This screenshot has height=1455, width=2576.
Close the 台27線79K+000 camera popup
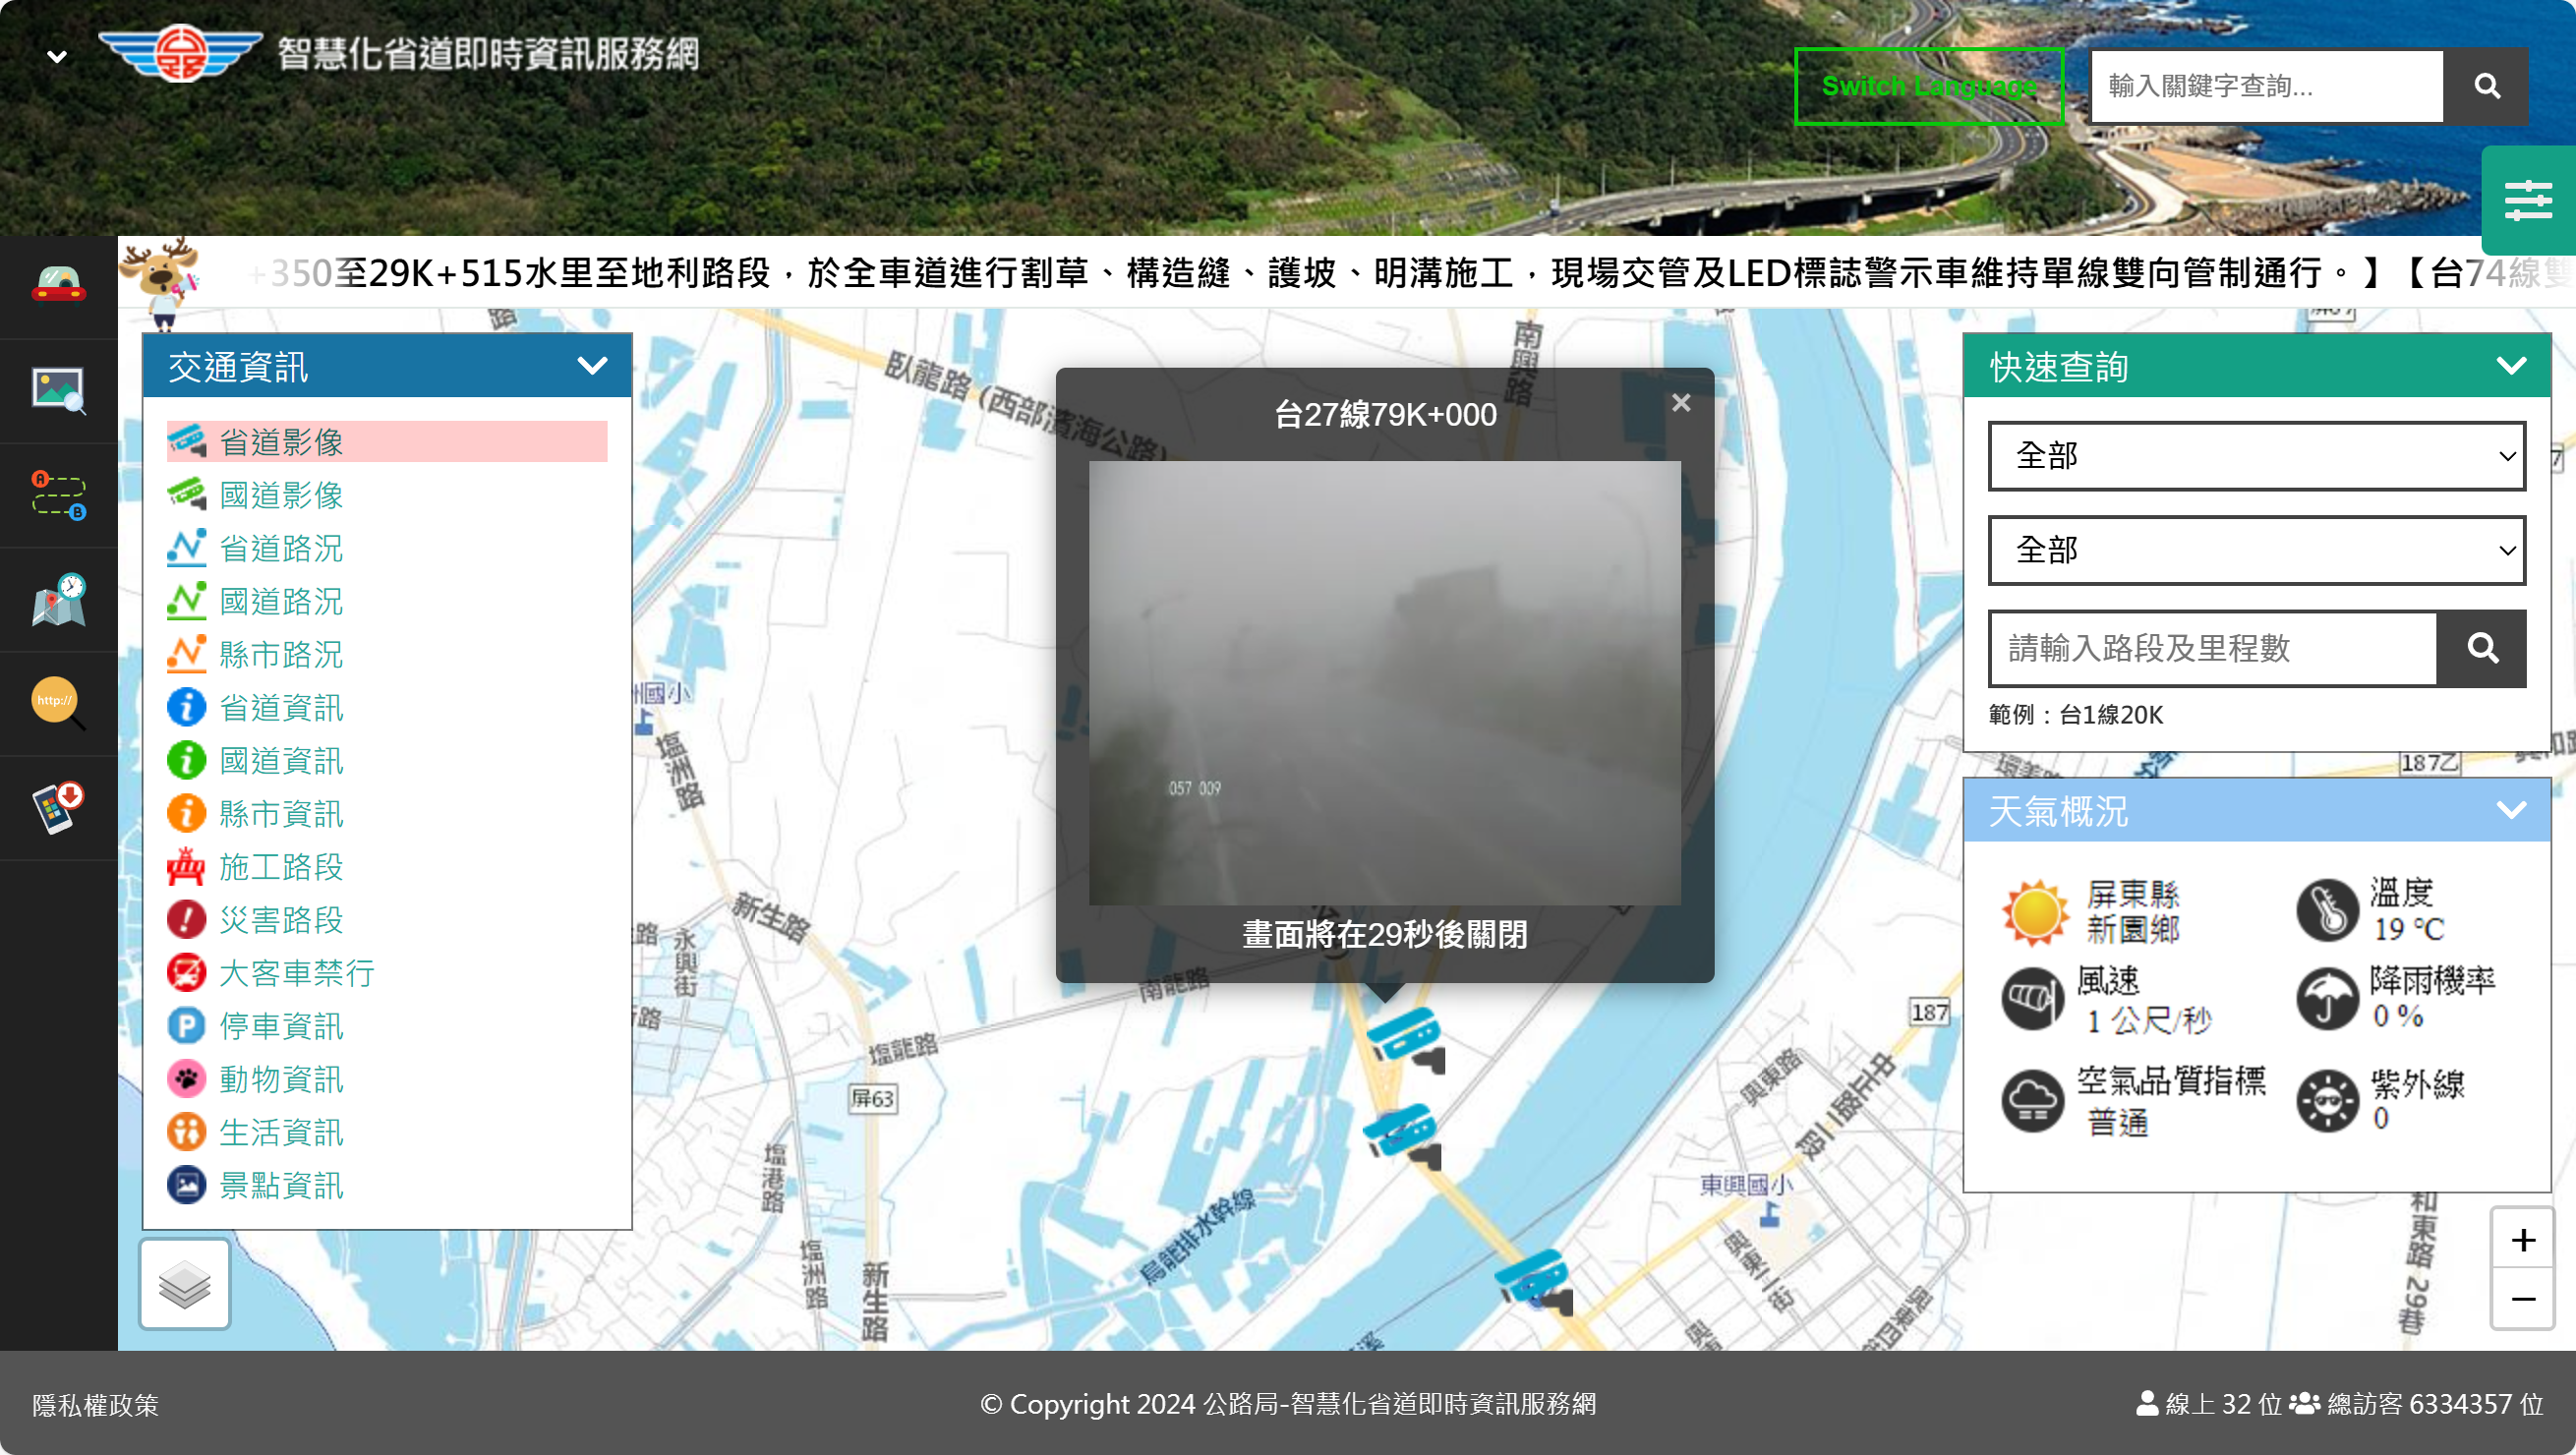(x=1680, y=403)
